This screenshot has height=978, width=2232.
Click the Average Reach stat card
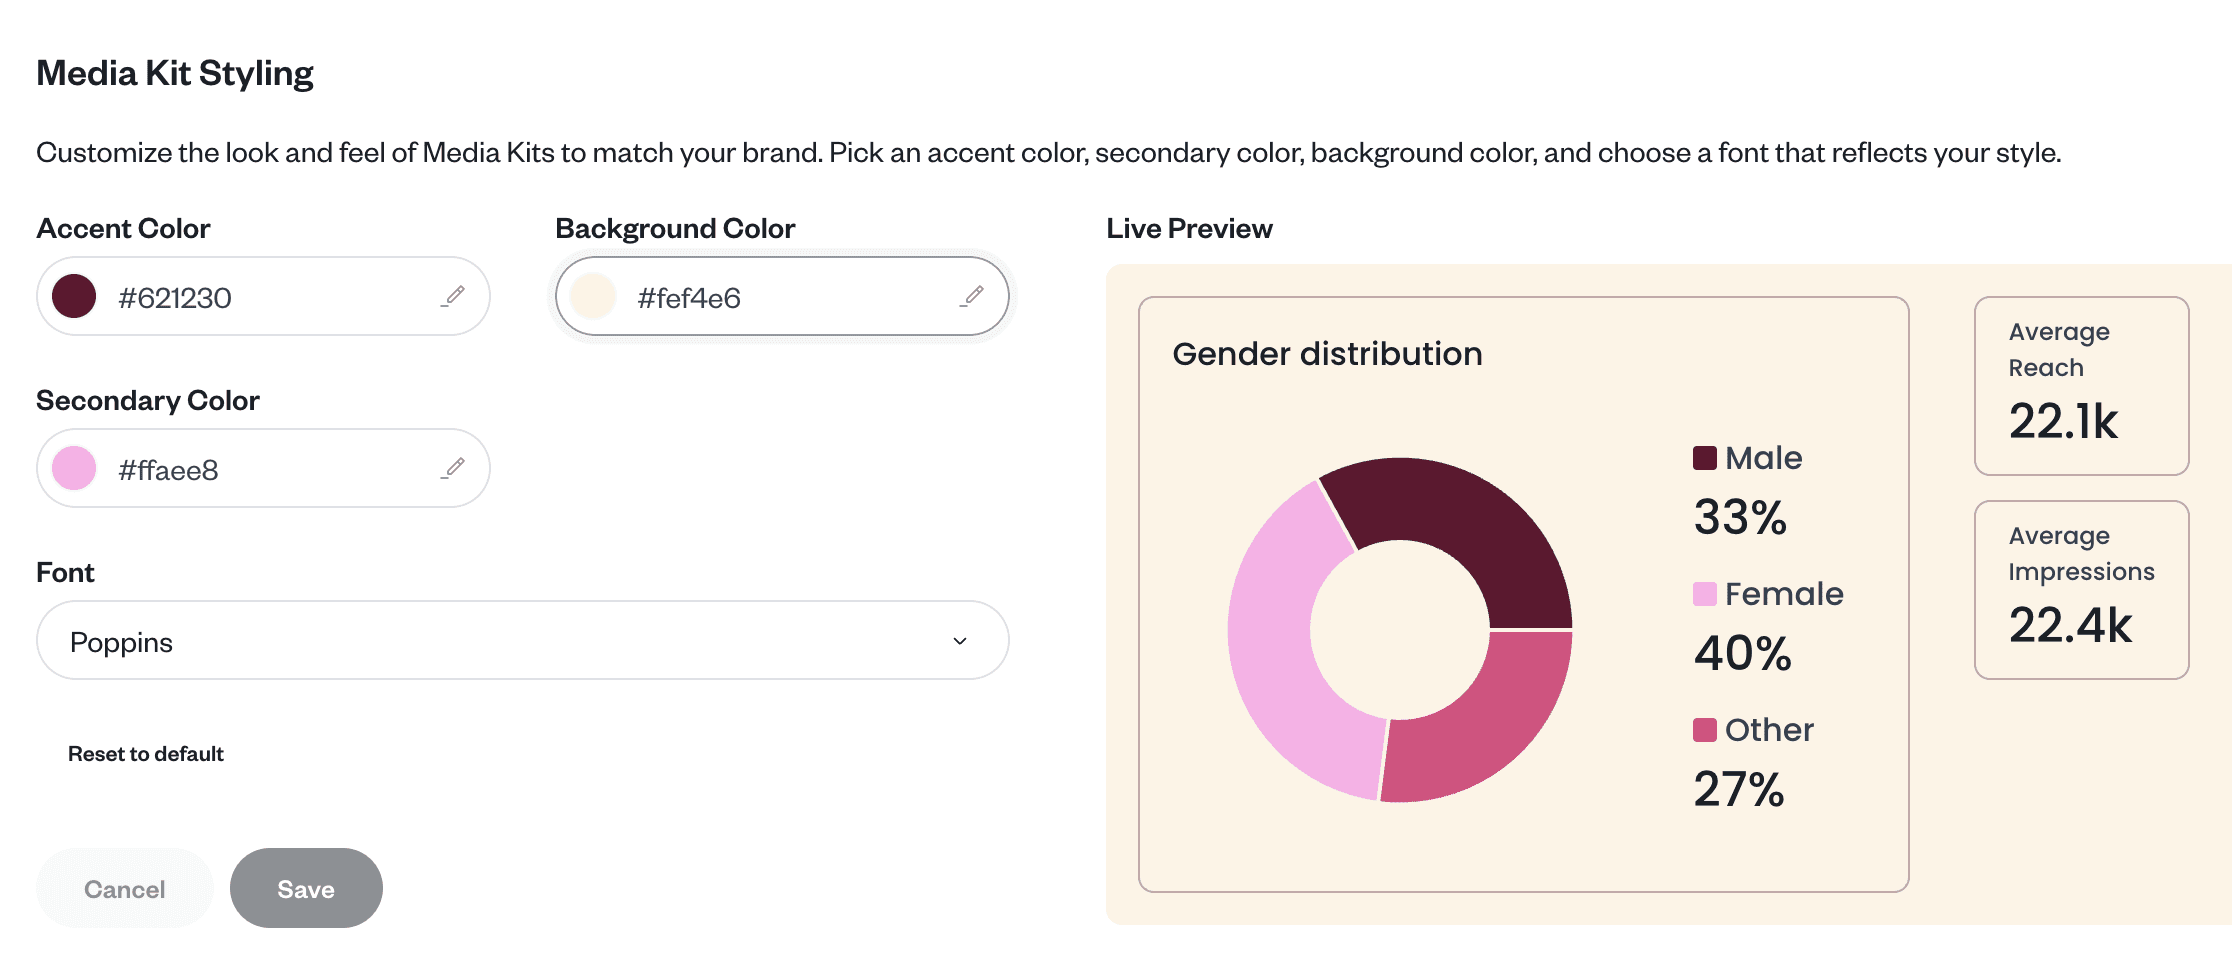pyautogui.click(x=2081, y=386)
